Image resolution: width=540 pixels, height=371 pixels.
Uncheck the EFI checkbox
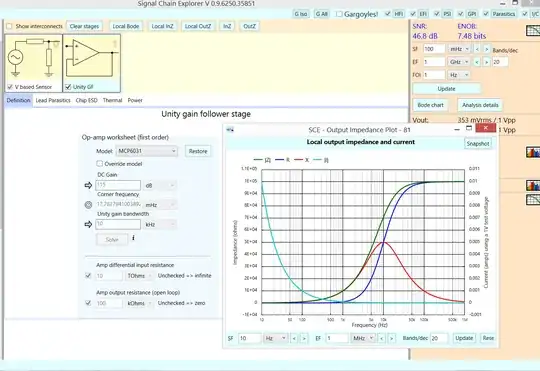coord(413,14)
